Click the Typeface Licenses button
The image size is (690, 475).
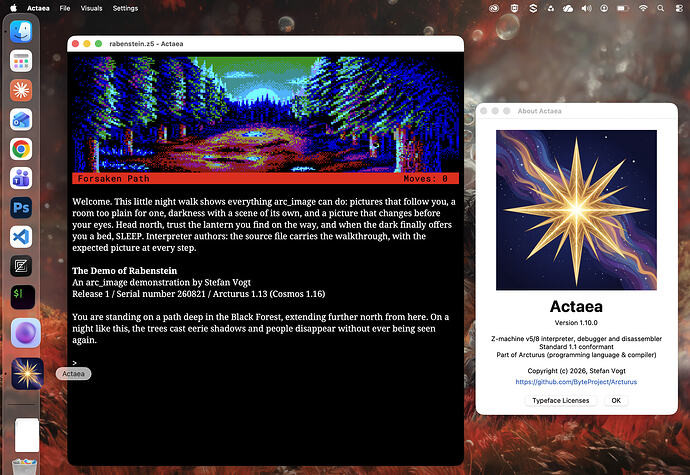pyautogui.click(x=560, y=400)
